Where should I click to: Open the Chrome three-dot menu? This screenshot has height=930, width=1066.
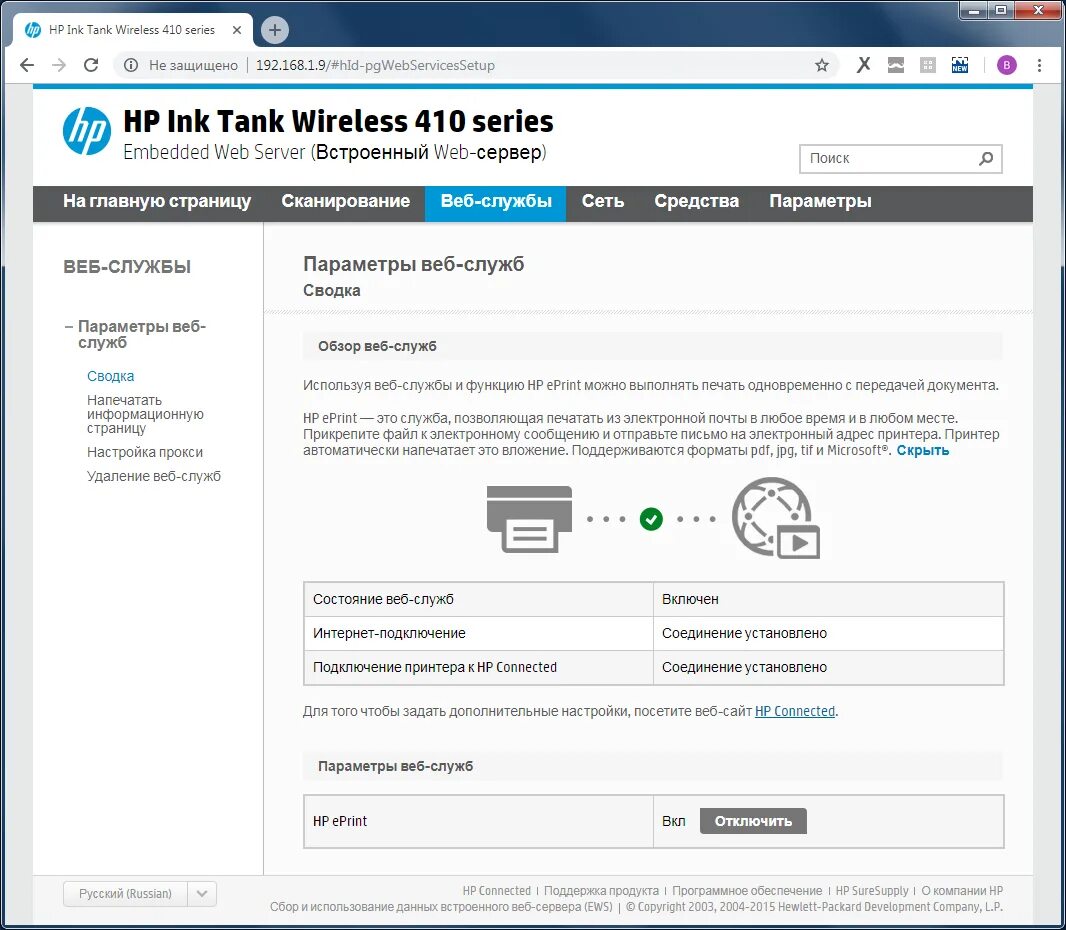pos(1039,65)
